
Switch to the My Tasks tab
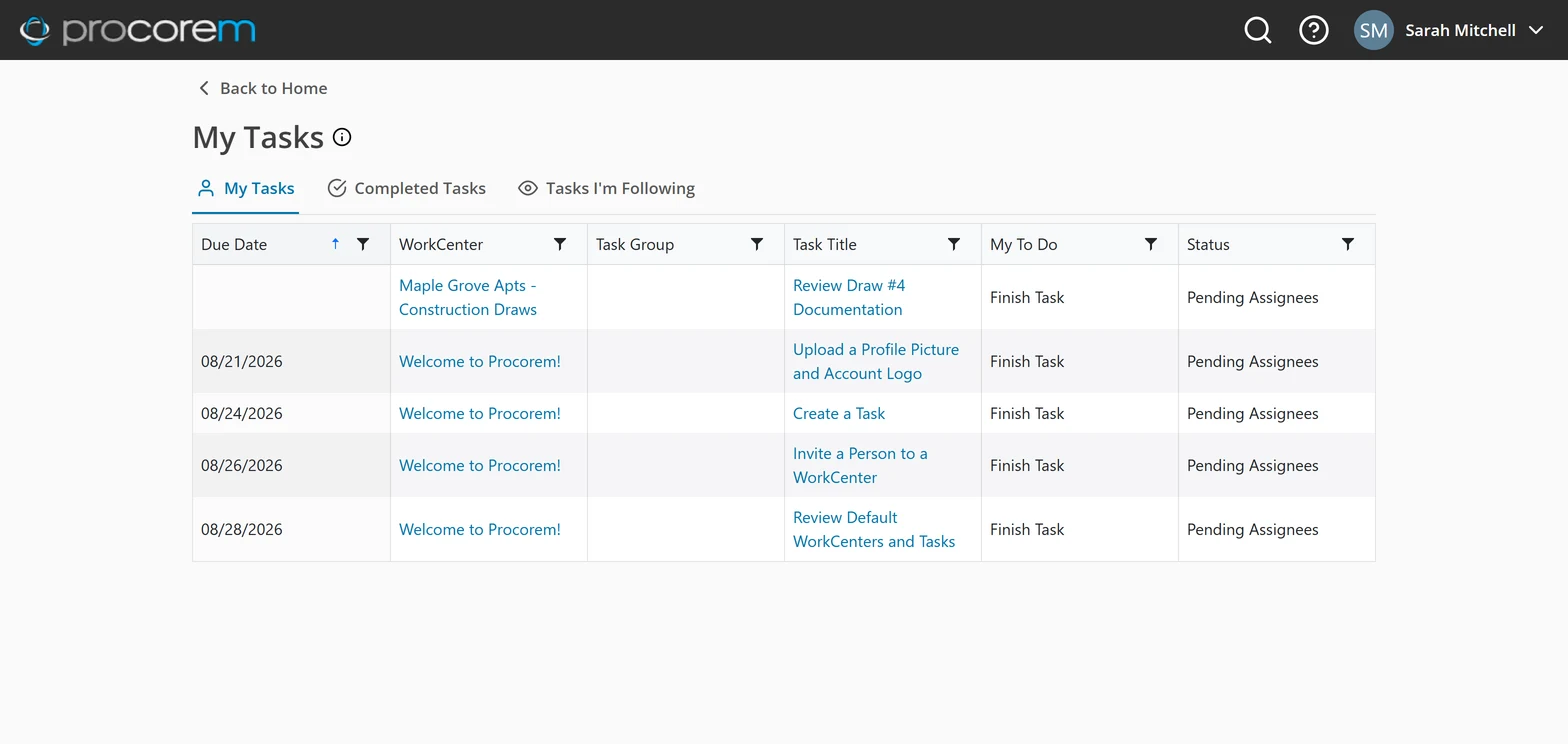point(245,188)
